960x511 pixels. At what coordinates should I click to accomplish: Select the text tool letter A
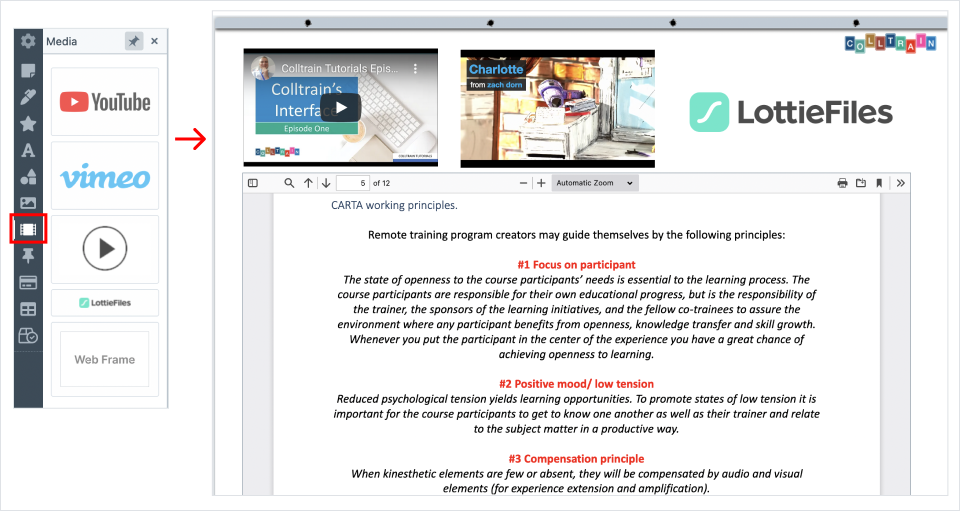tap(28, 150)
